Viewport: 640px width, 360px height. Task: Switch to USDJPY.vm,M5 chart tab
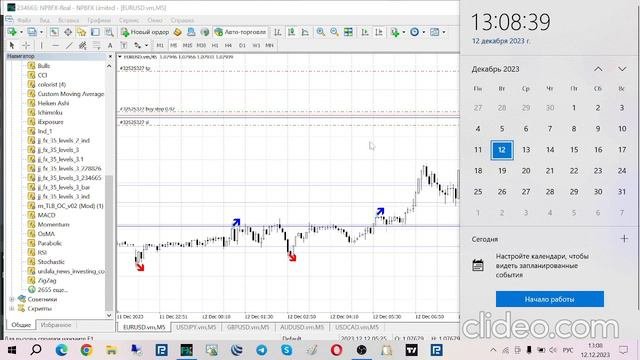196,327
